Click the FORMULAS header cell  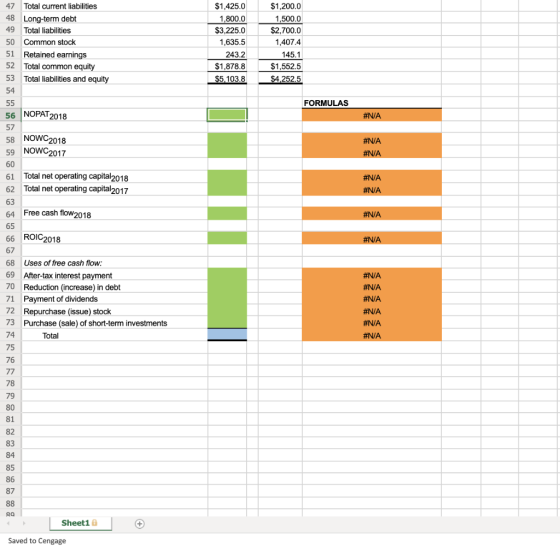coord(371,103)
